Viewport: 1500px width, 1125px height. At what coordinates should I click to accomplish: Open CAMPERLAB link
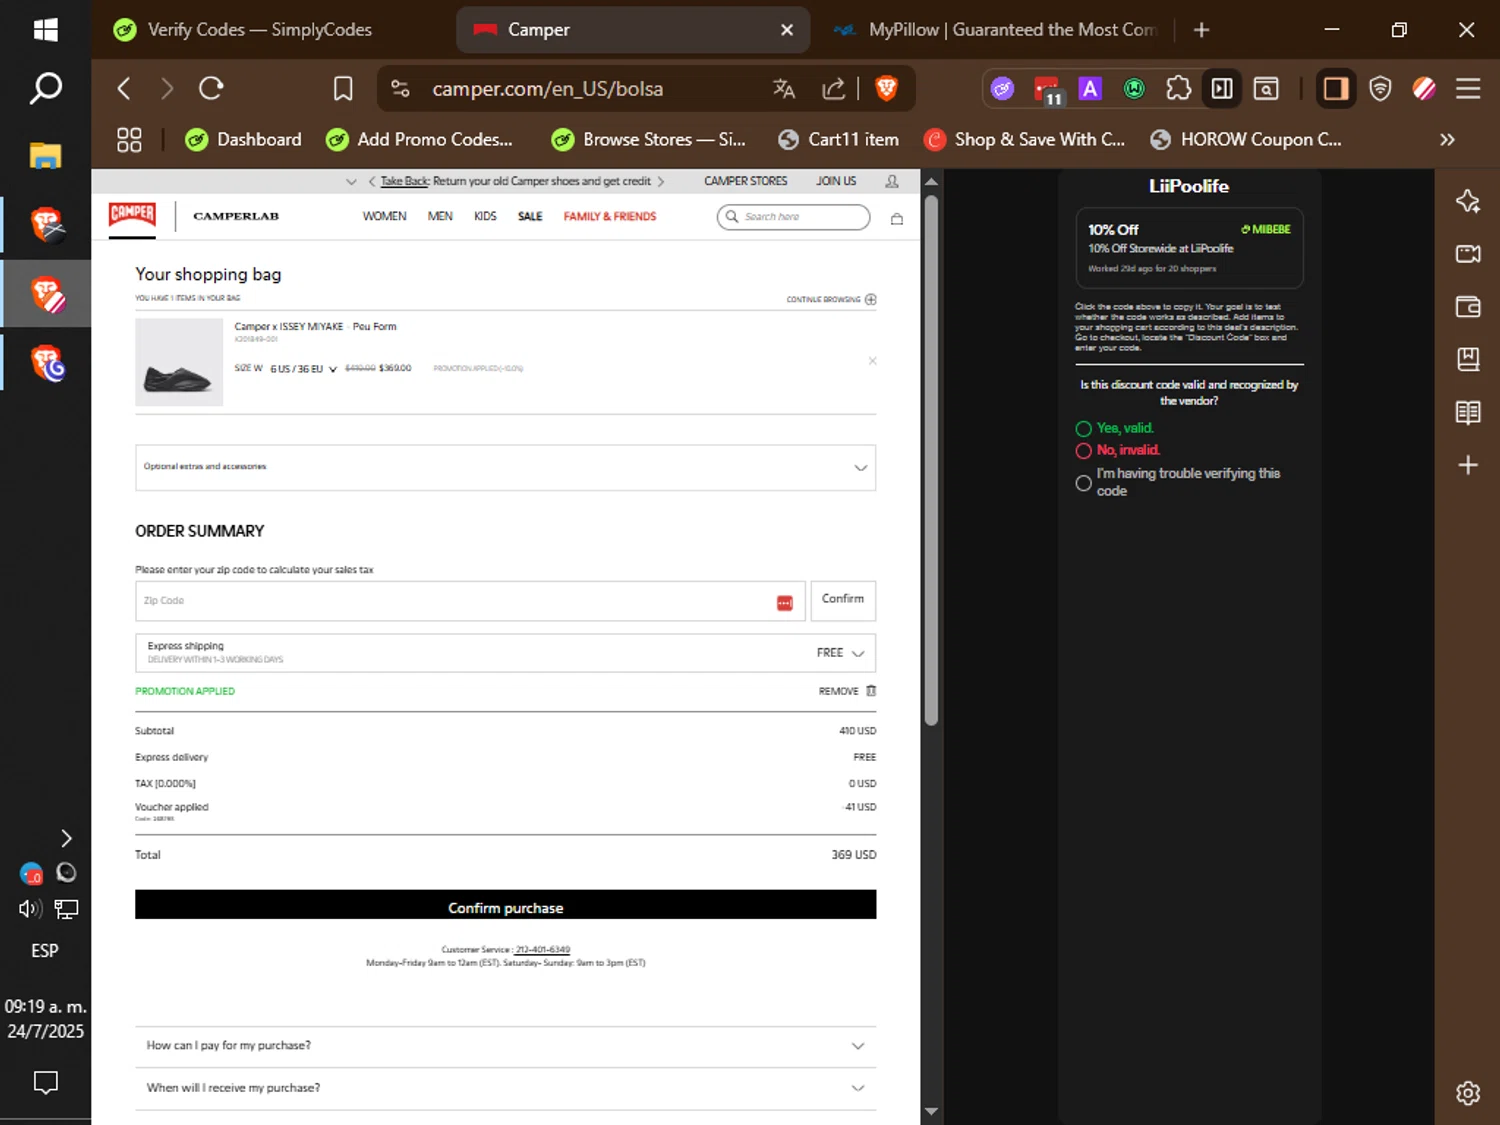point(236,216)
